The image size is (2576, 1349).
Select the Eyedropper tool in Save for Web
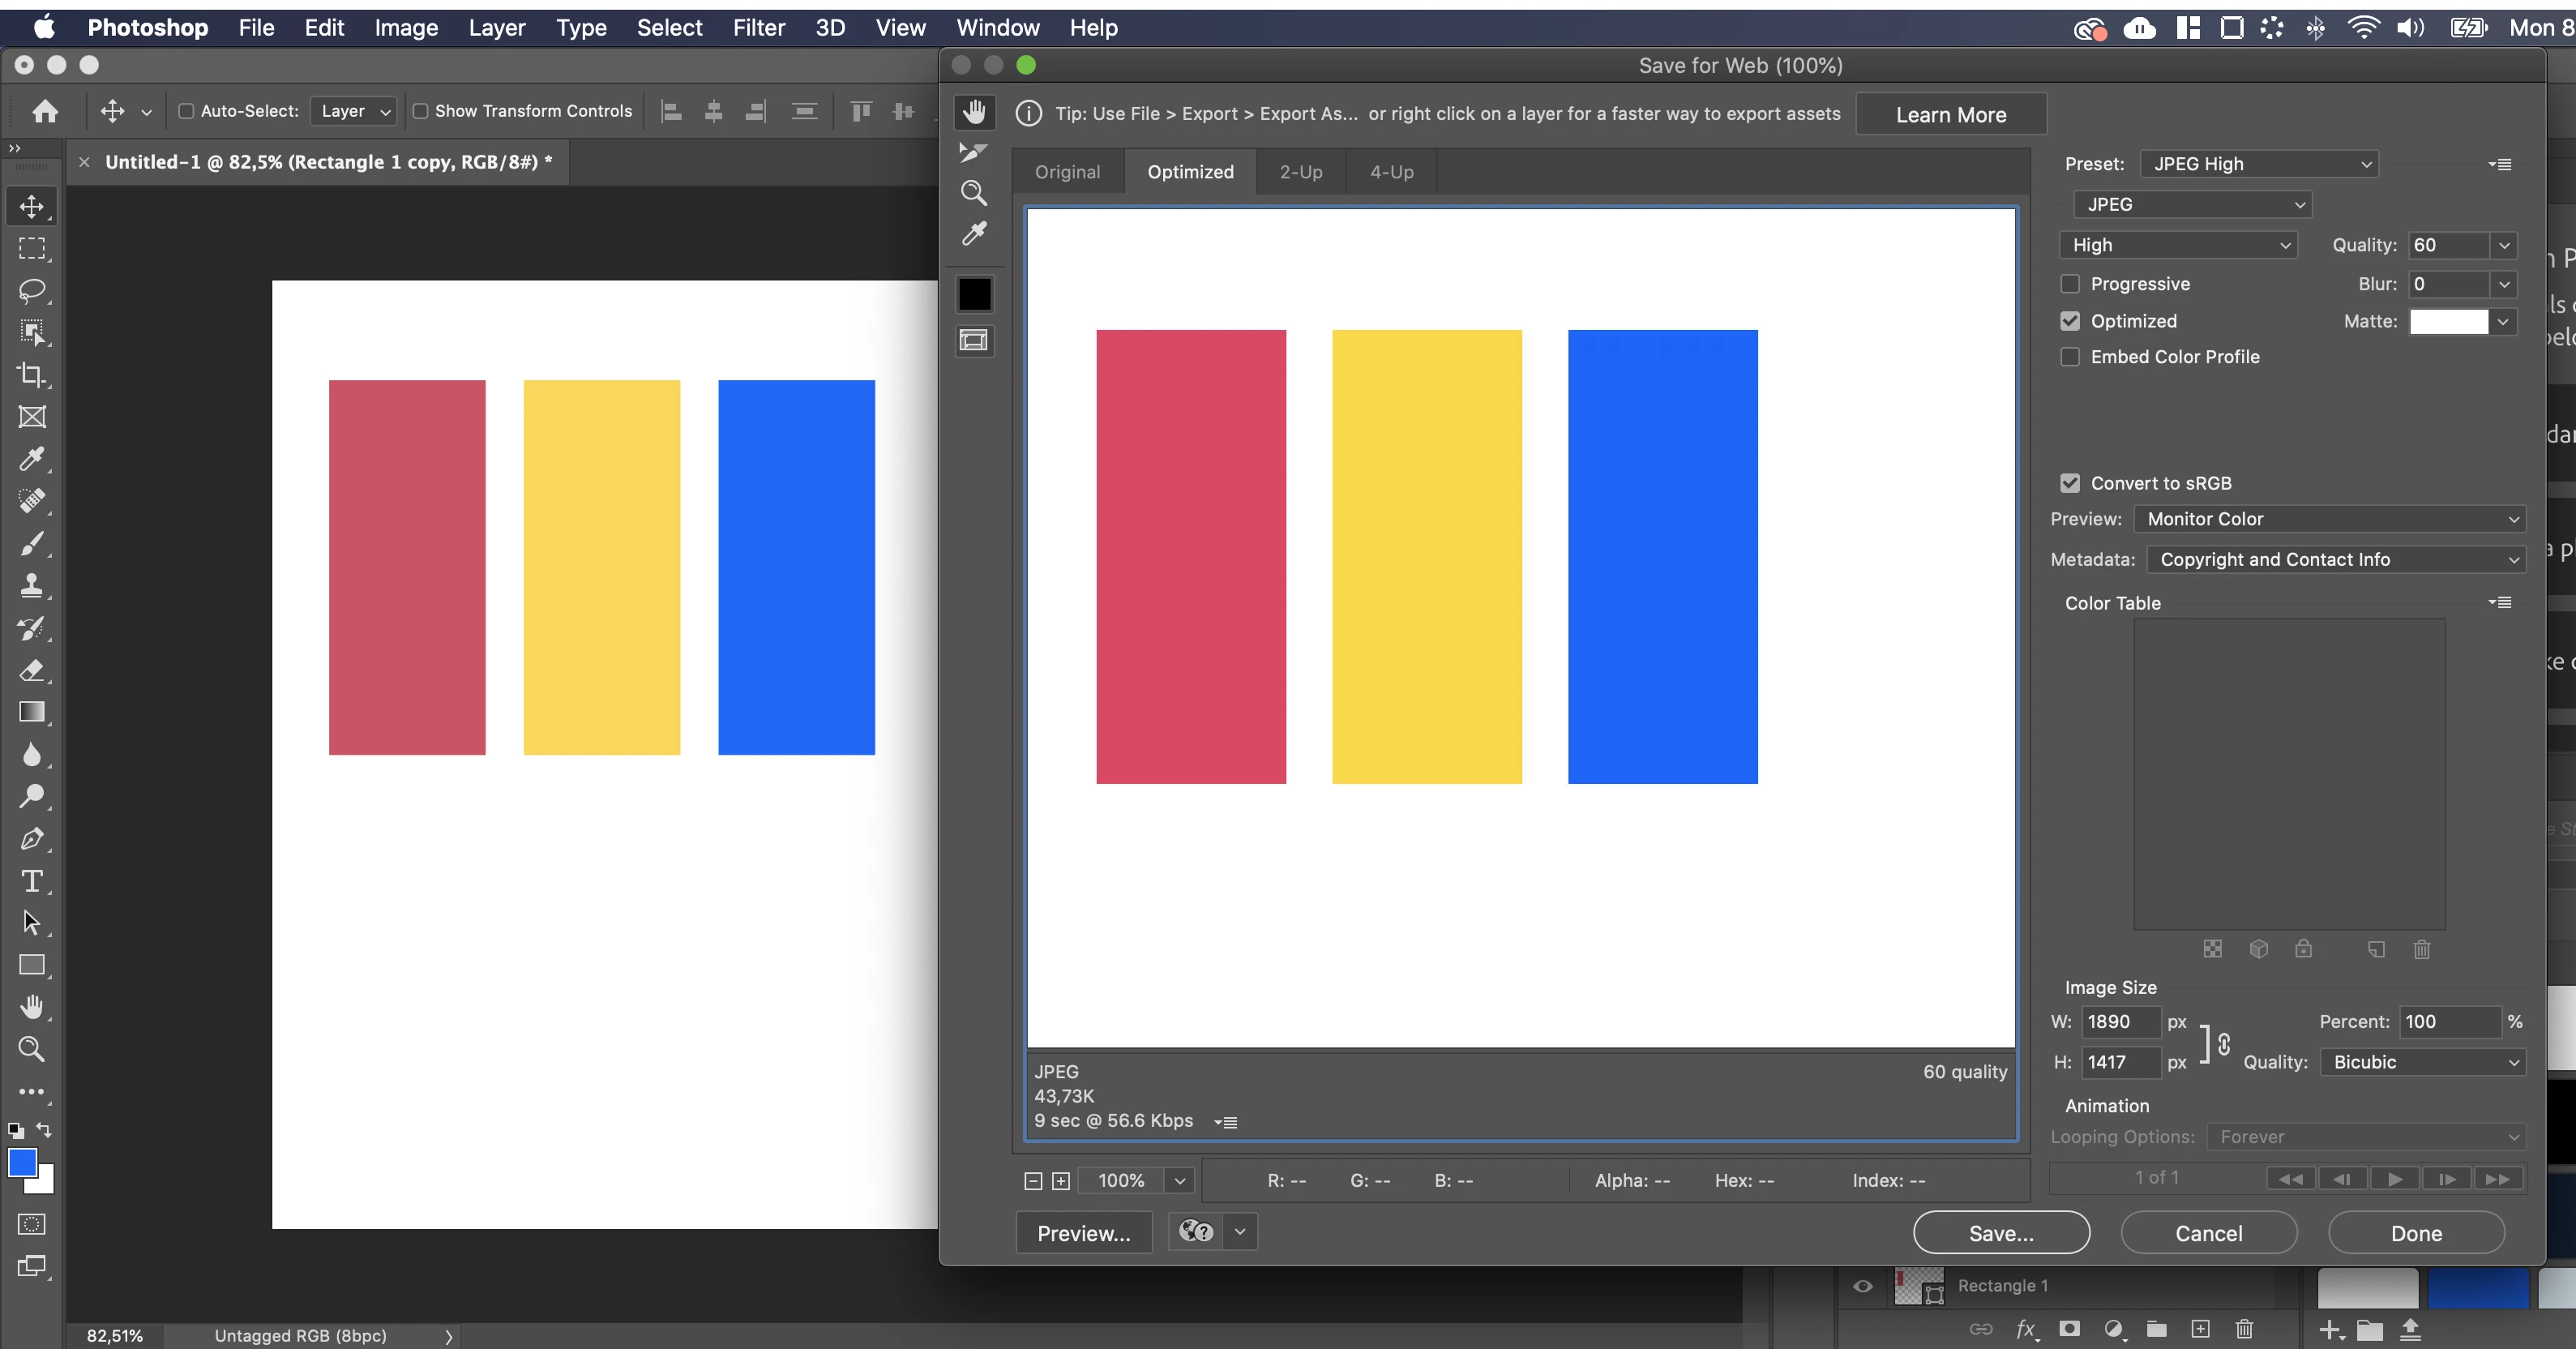pos(974,234)
